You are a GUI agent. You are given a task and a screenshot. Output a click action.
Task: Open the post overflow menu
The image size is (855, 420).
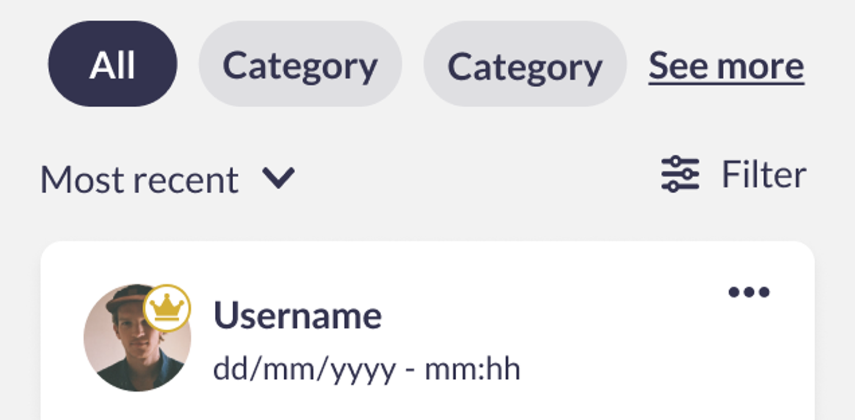749,292
